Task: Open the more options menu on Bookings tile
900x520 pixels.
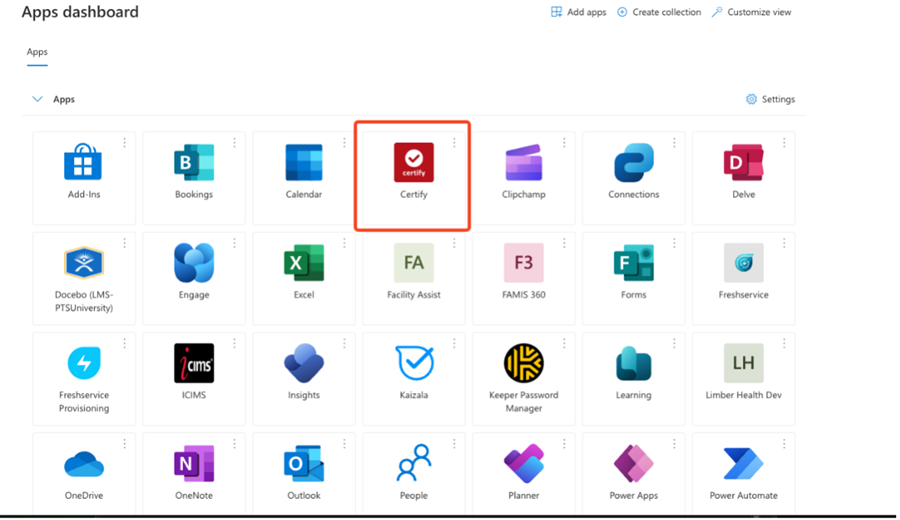Action: coord(234,142)
